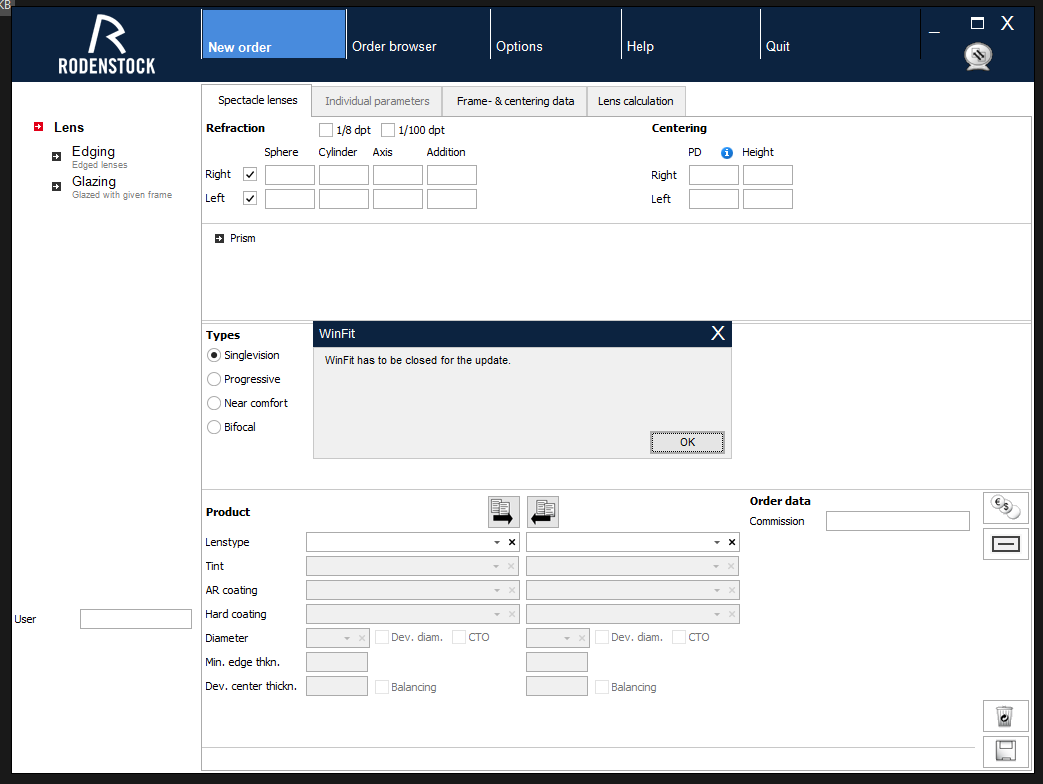Screen dimensions: 1043x784
Task: Select the Bifocal lens type
Action: [214, 427]
